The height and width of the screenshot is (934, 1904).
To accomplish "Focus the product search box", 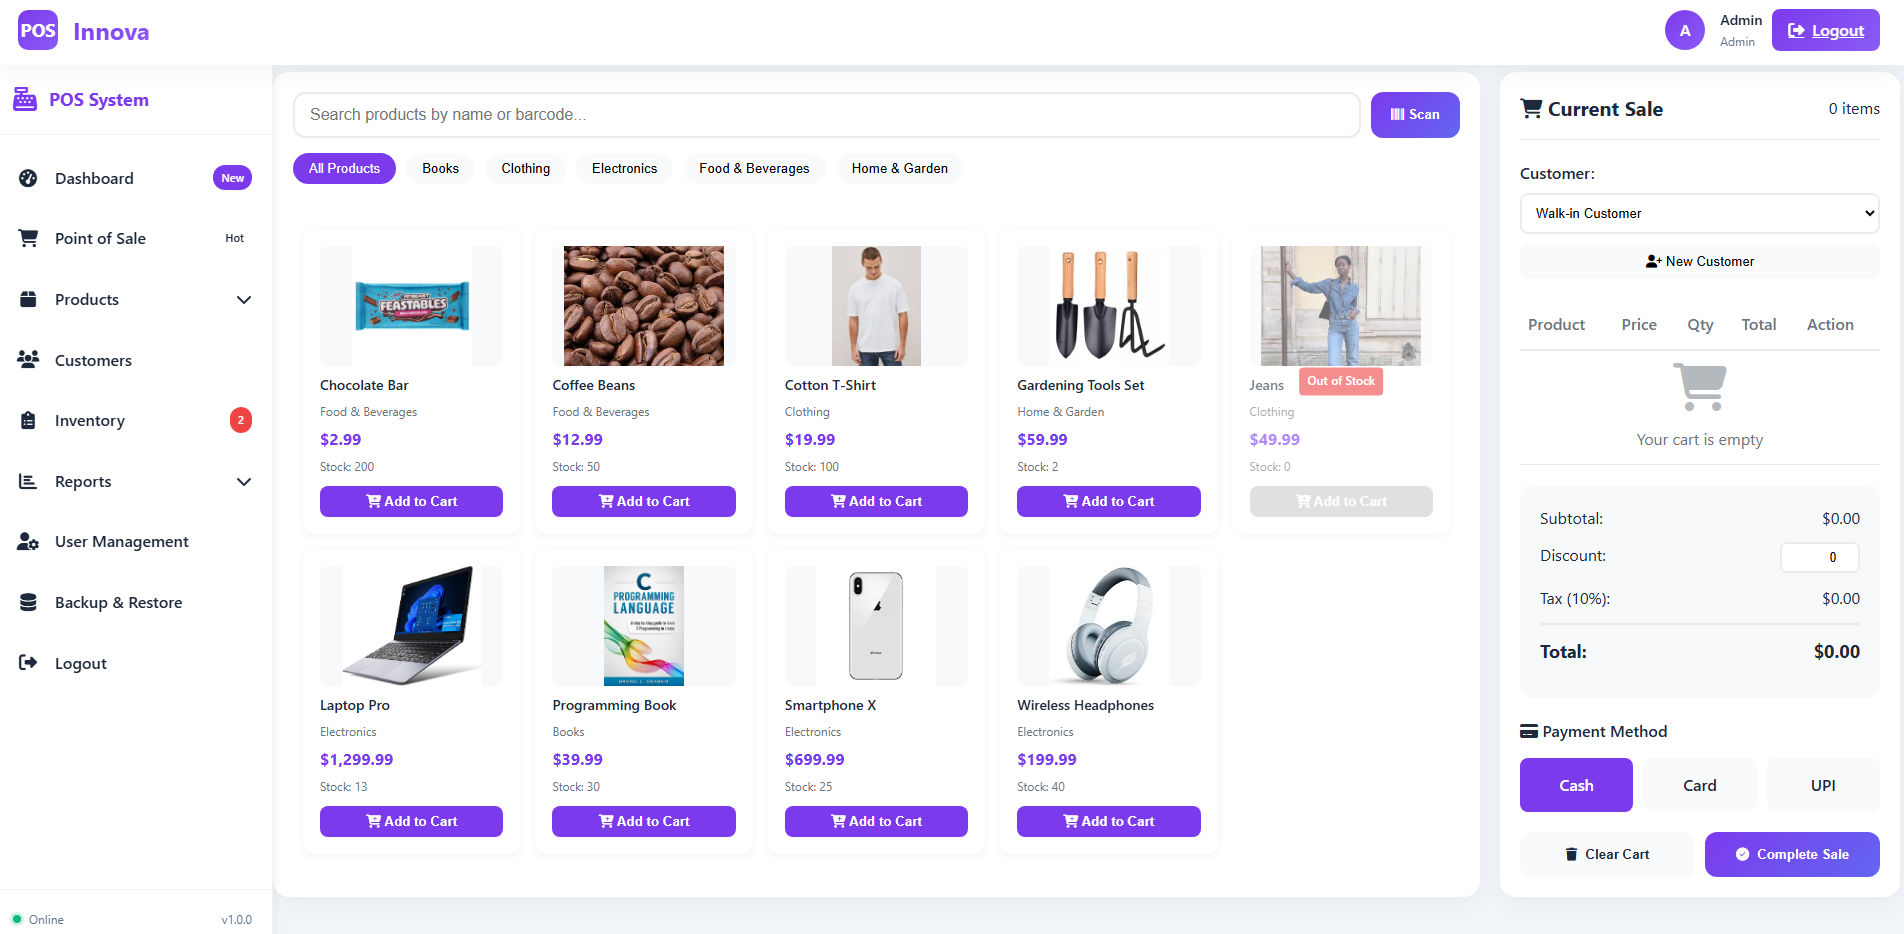I will pyautogui.click(x=826, y=115).
